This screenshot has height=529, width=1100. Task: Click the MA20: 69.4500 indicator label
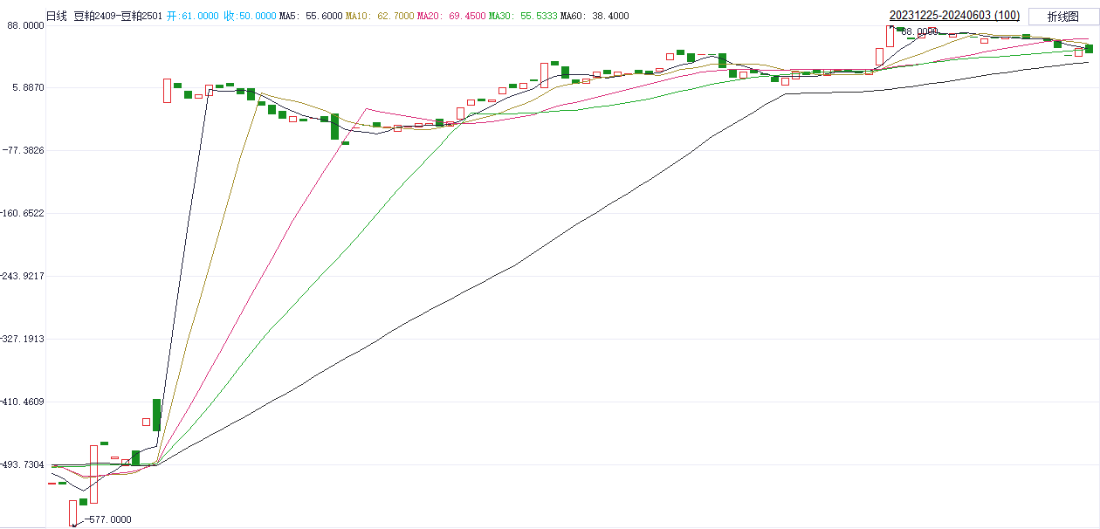451,15
